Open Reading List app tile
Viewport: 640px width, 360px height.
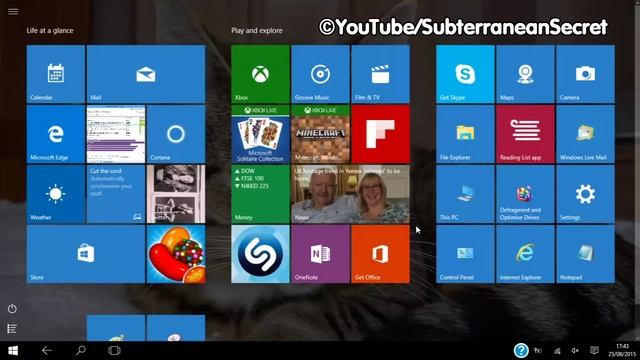pos(525,134)
